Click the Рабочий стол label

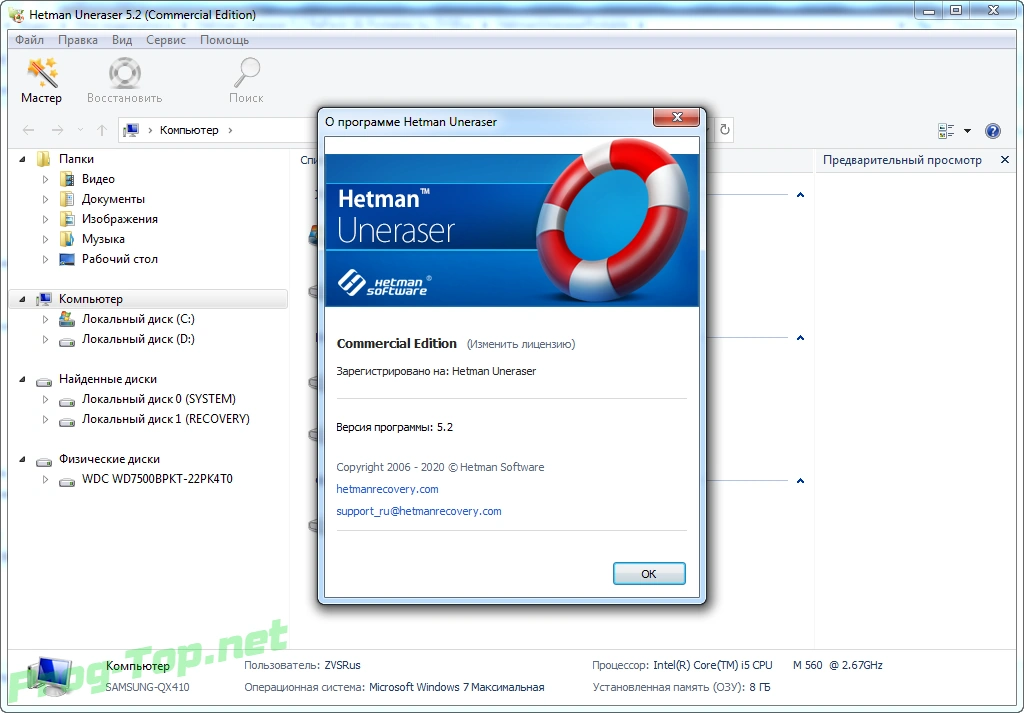pyautogui.click(x=120, y=259)
